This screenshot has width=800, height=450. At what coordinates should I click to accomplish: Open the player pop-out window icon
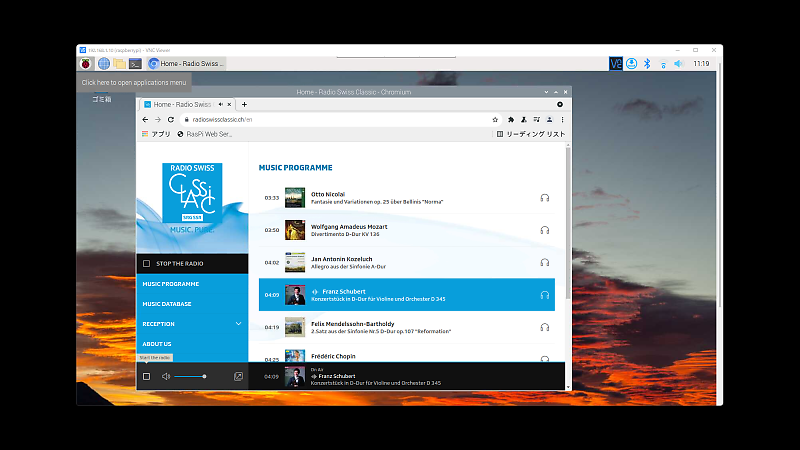[x=238, y=376]
